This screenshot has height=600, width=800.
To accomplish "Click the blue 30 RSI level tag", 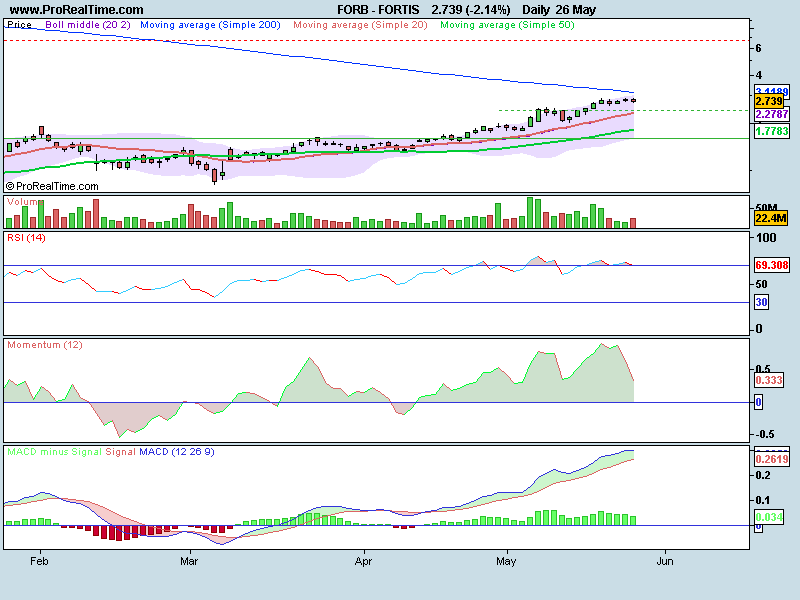I will [x=761, y=302].
